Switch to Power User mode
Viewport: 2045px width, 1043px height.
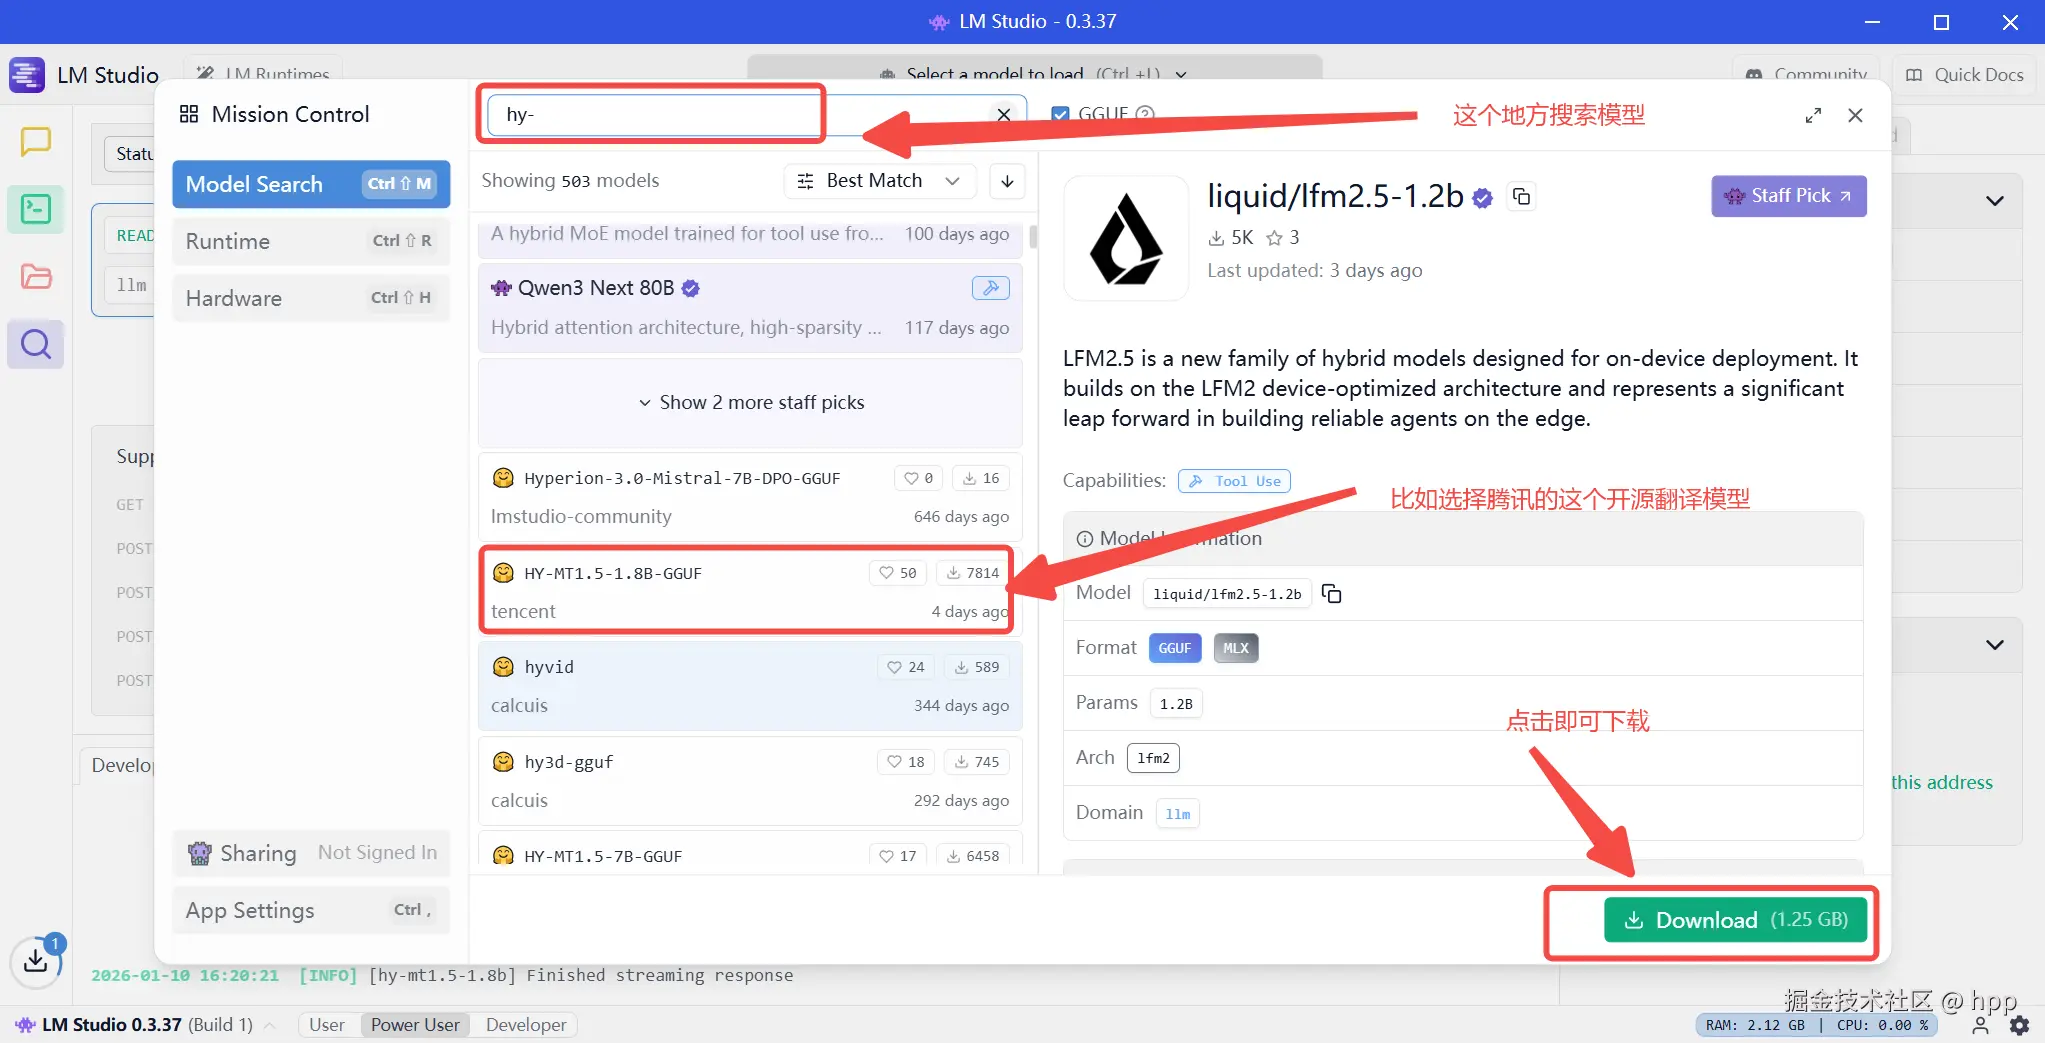[415, 1025]
